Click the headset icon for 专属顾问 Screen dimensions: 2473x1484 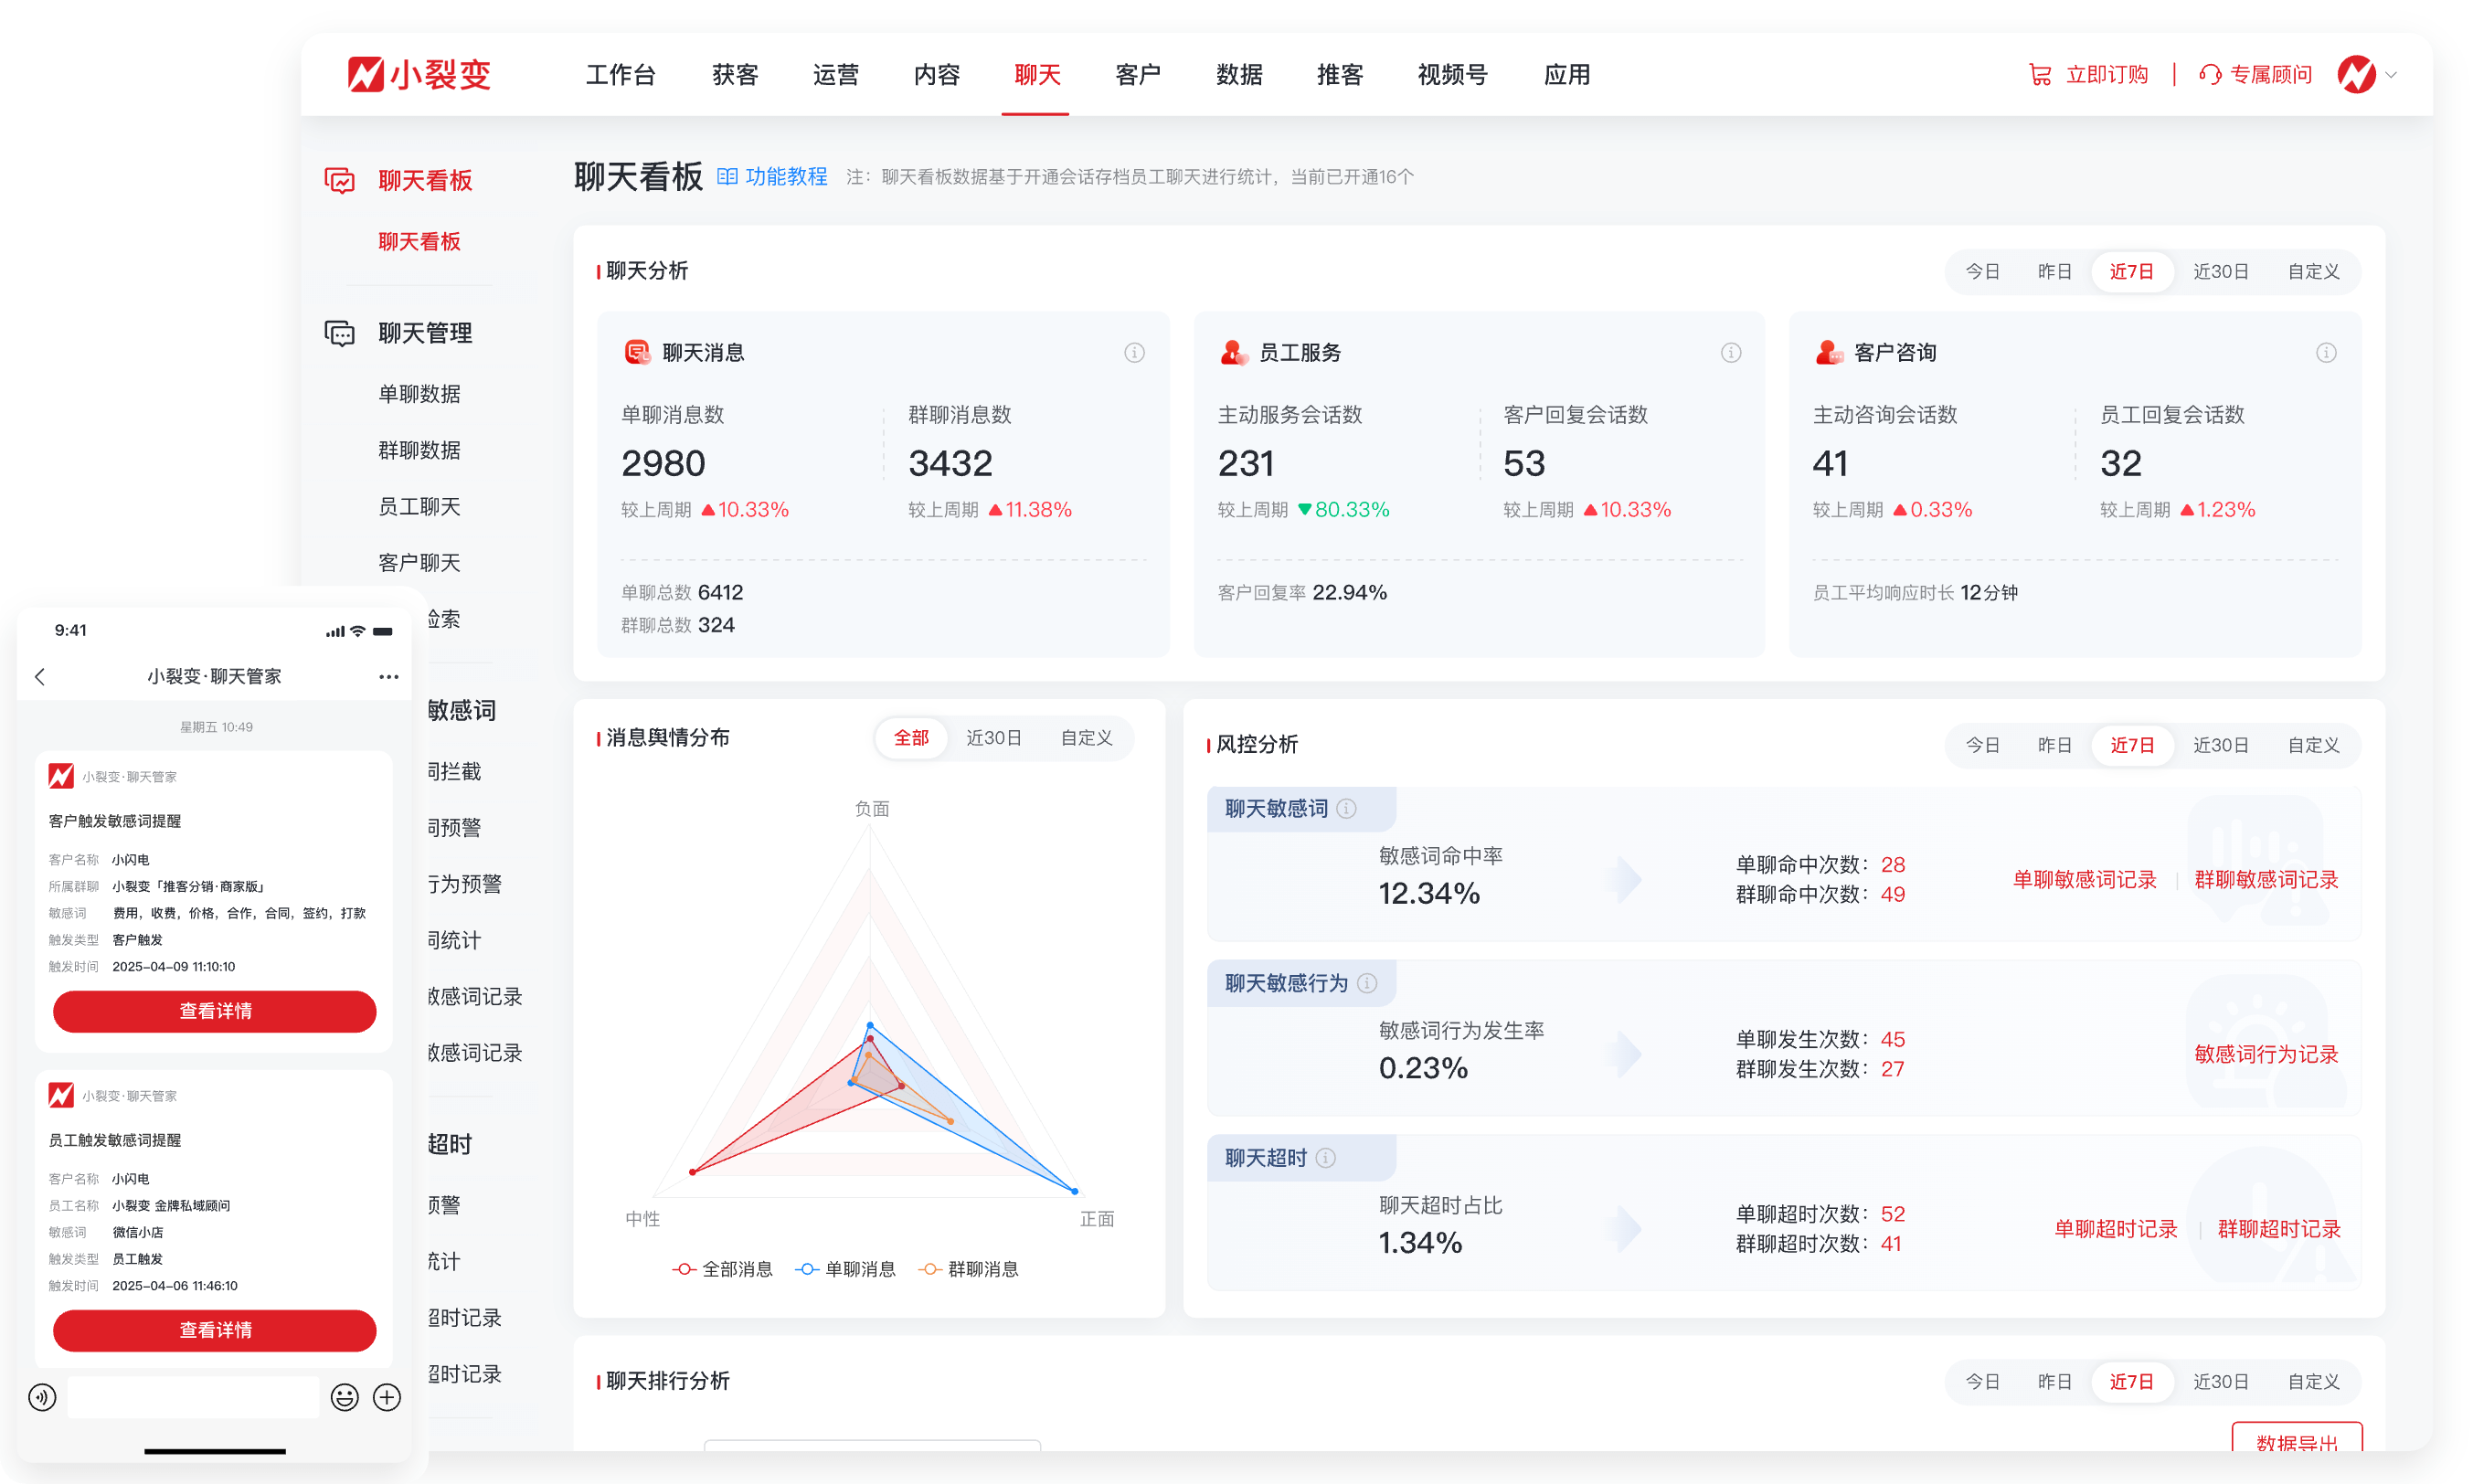[x=2210, y=75]
